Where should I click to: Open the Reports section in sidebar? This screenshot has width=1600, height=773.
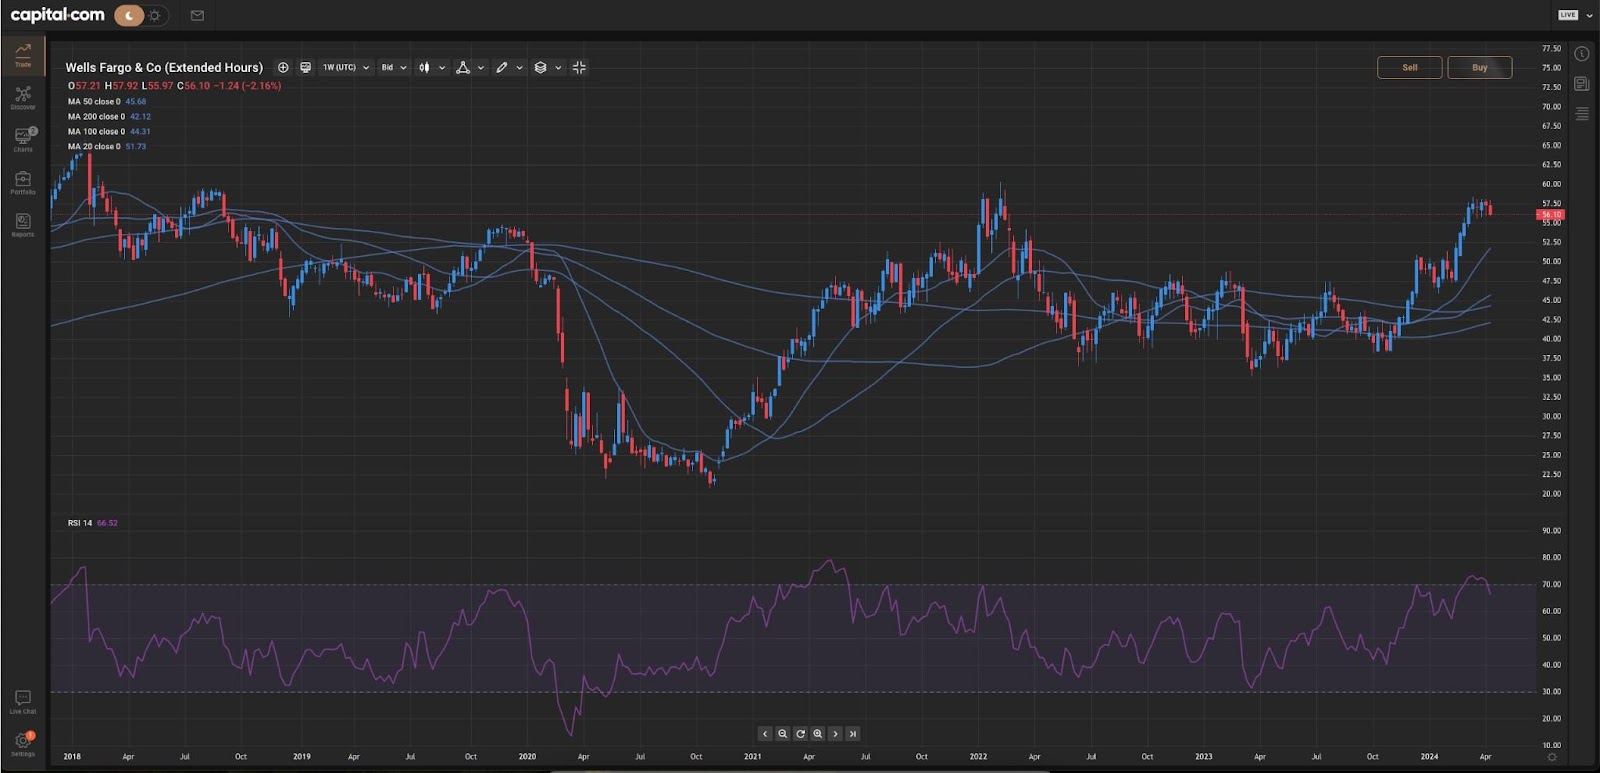[23, 224]
